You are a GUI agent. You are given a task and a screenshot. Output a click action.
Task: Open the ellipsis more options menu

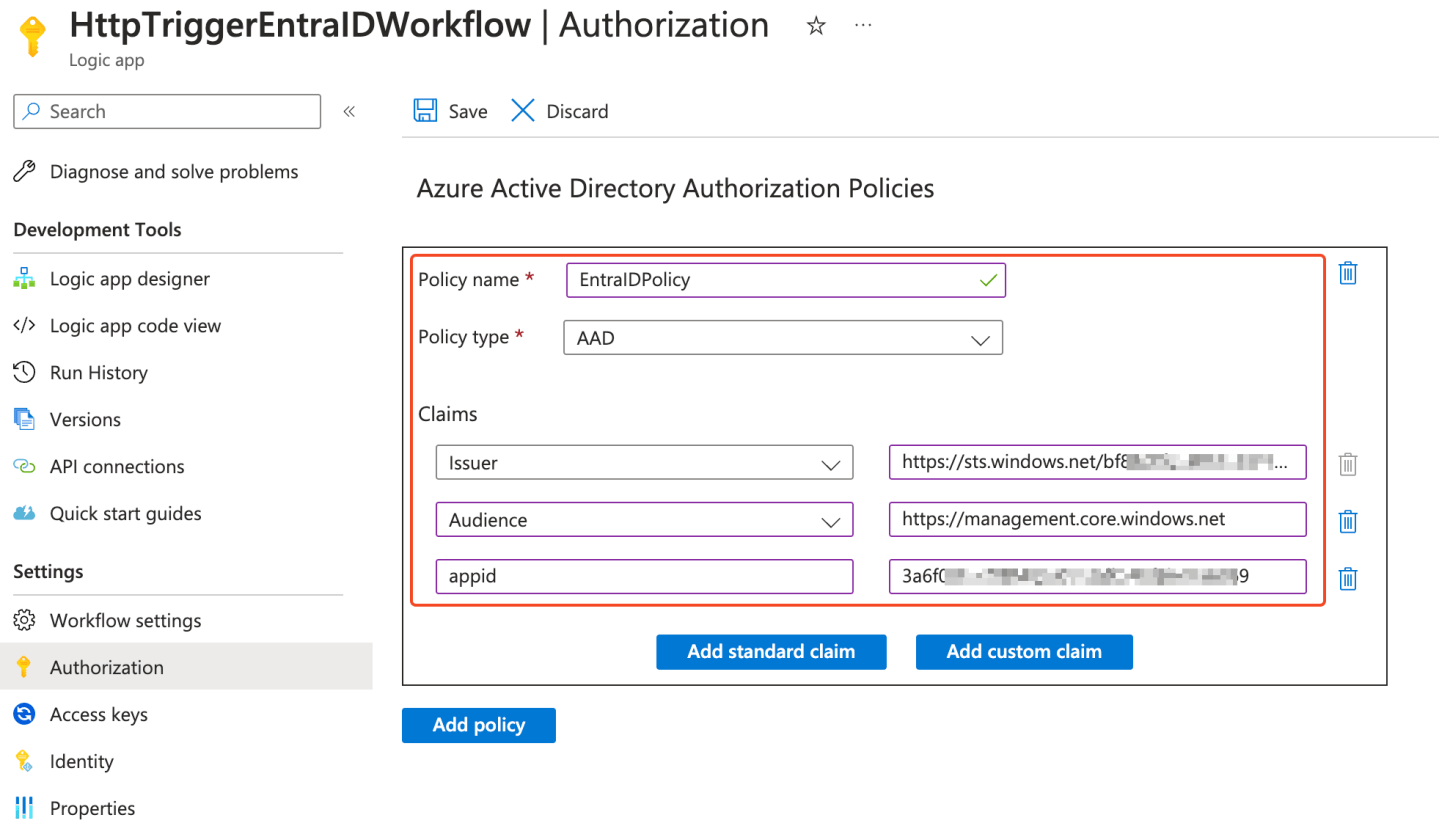[864, 26]
